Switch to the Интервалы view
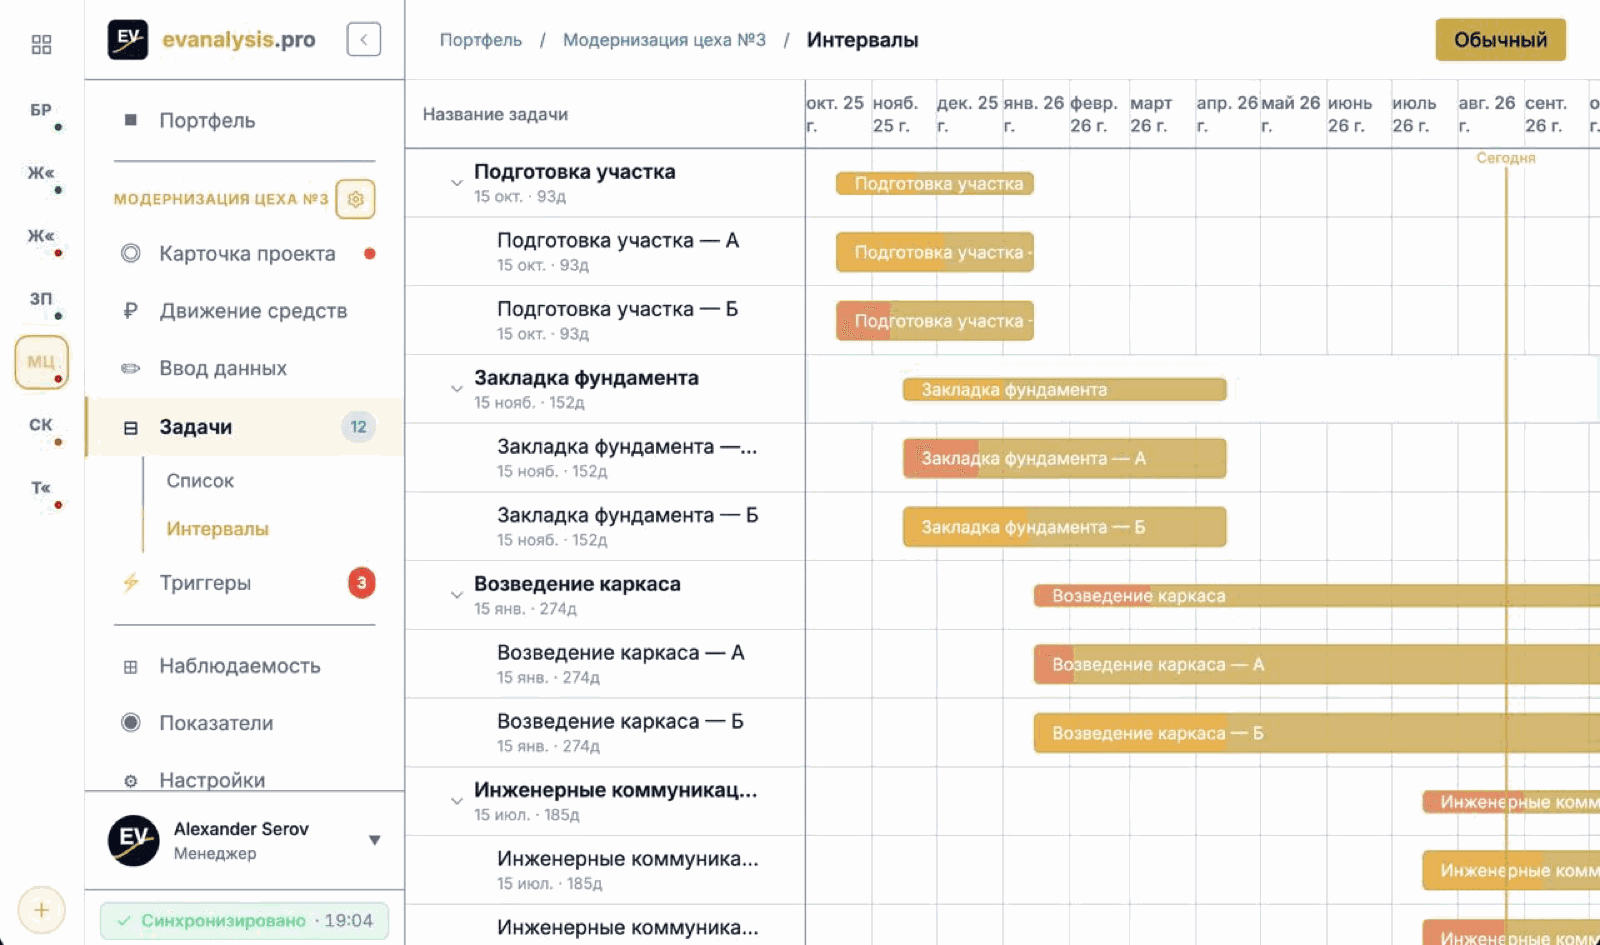Viewport: 1600px width, 945px height. point(217,529)
